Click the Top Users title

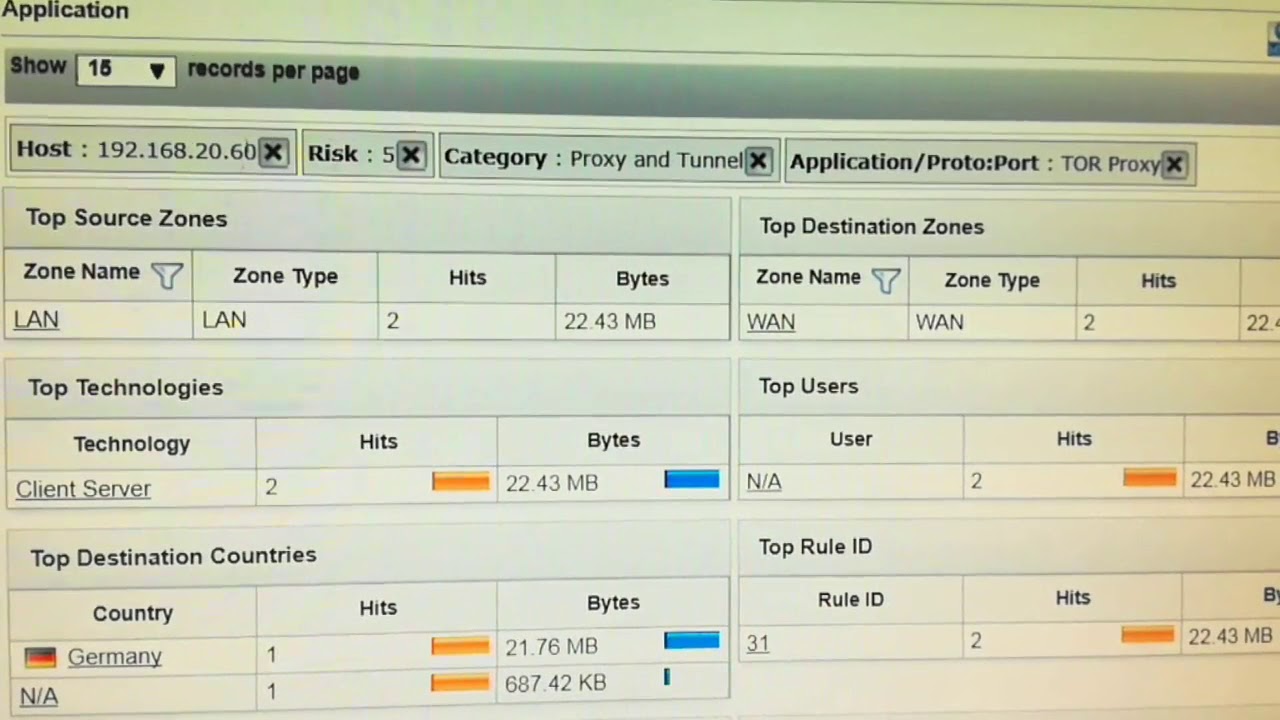point(808,386)
